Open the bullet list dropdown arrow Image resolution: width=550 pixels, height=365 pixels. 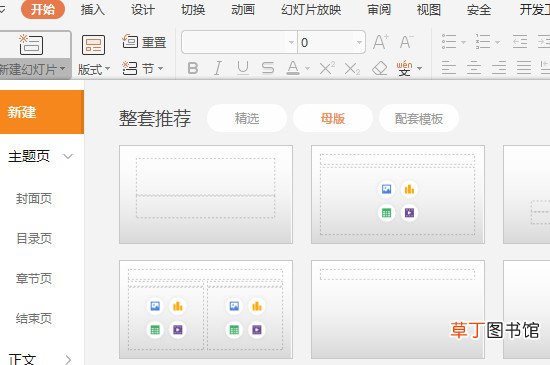[x=463, y=42]
